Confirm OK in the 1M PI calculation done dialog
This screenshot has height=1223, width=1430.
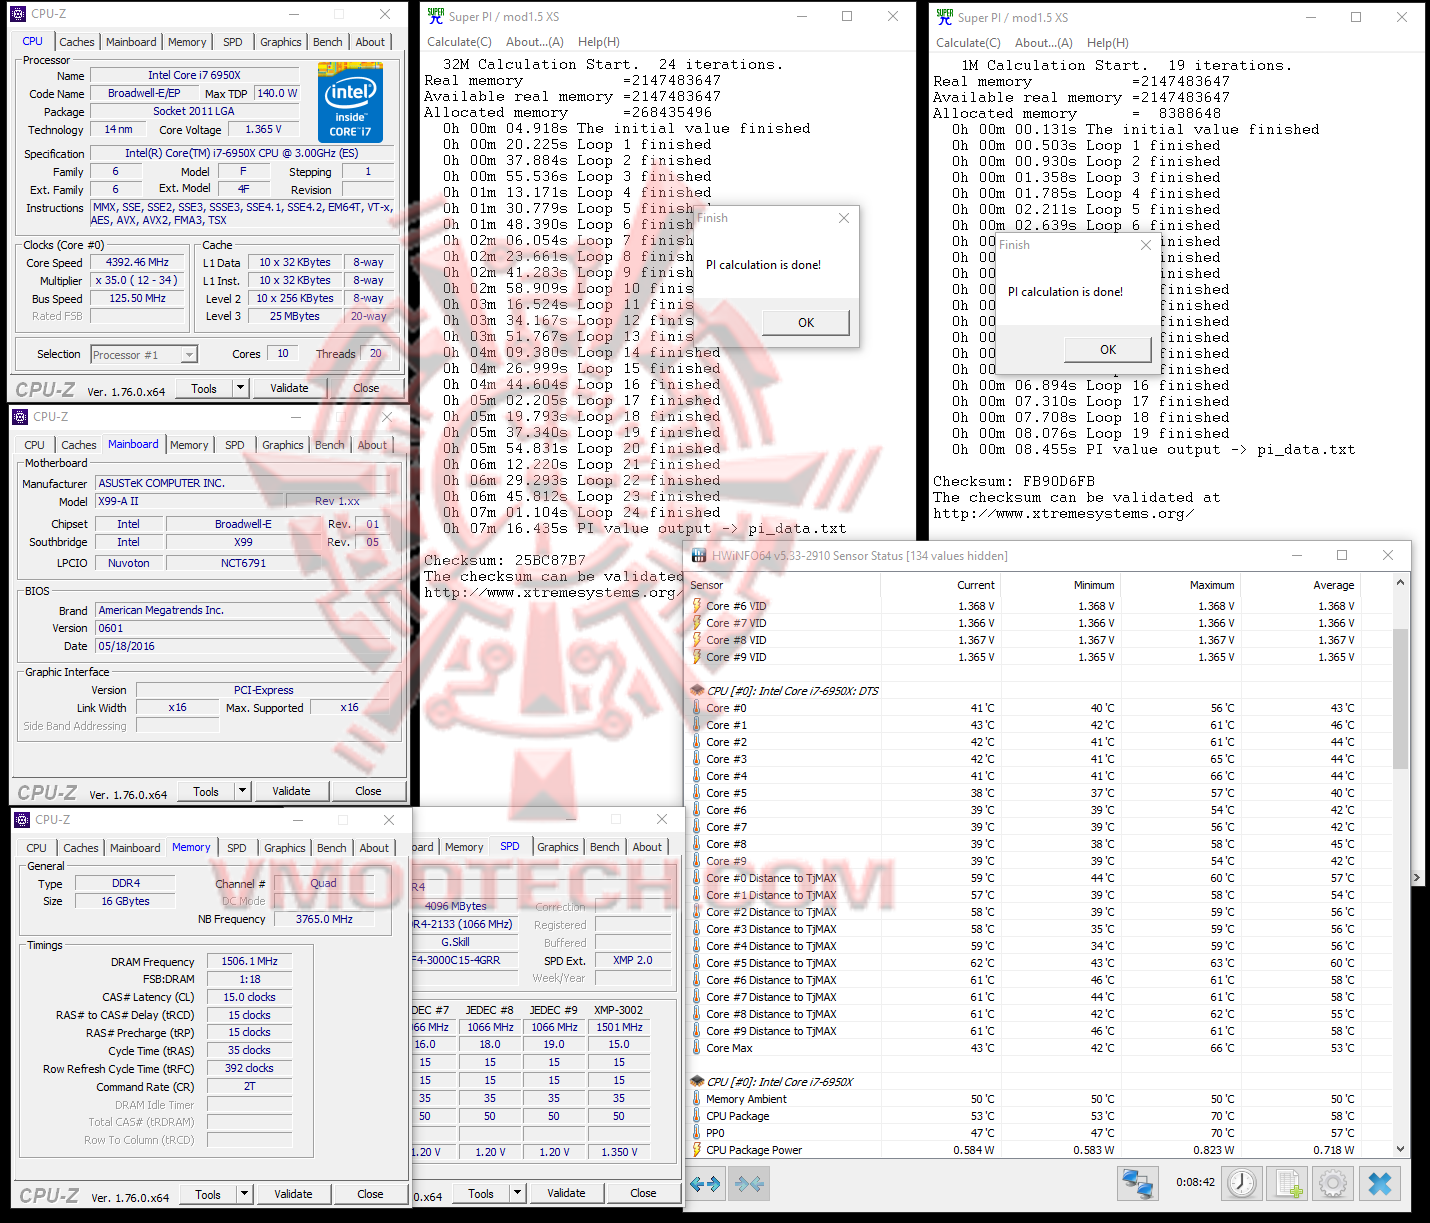(x=1108, y=350)
